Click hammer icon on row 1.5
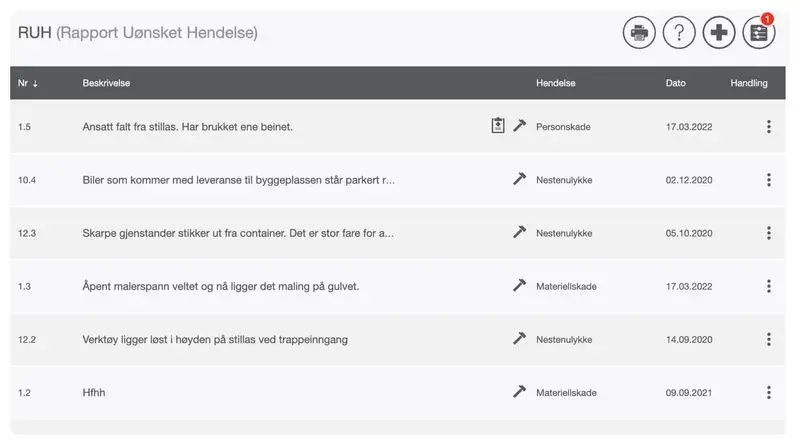Screen dimensions: 800x445 pos(519,126)
